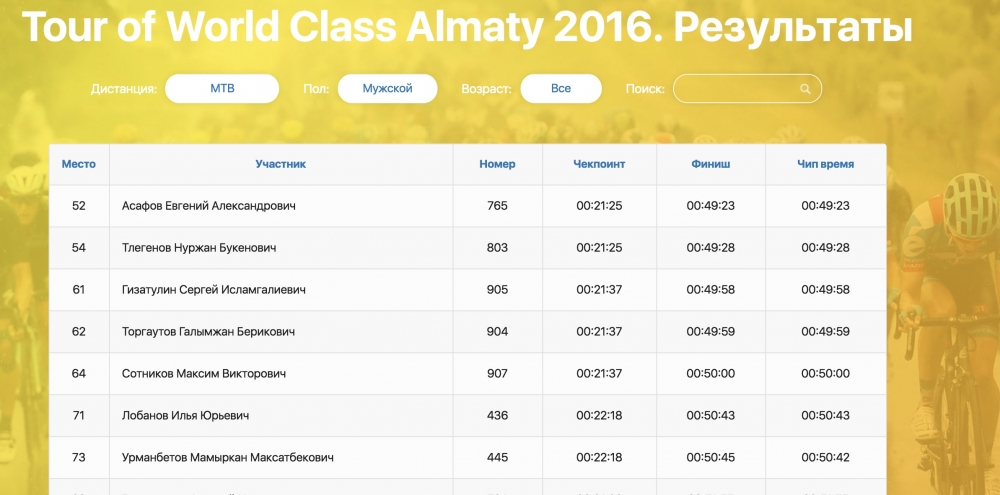
Task: Select participant Тлегенов Нуржан Букенович
Action: point(199,248)
